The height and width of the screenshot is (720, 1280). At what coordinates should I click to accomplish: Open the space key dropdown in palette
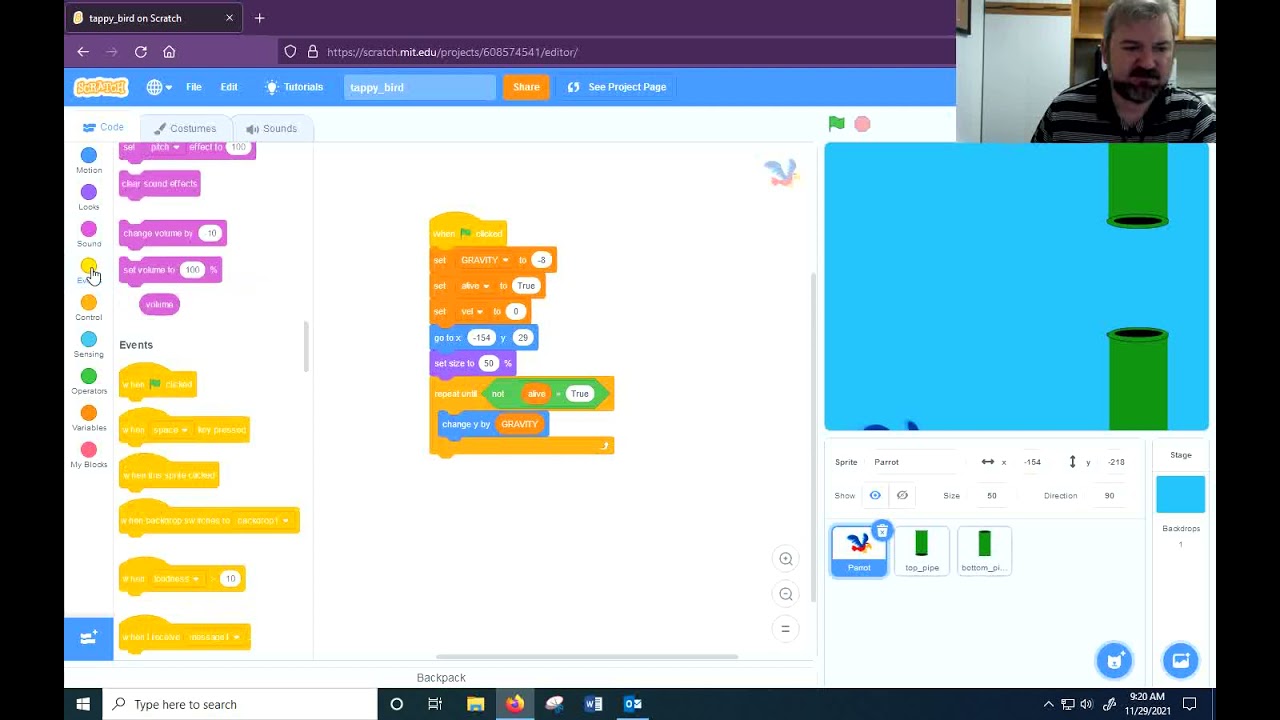coord(170,430)
